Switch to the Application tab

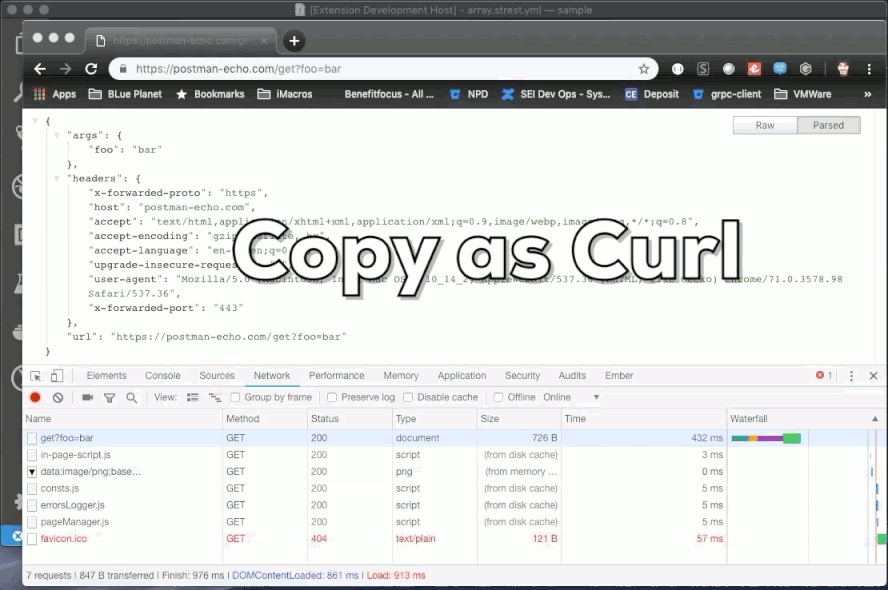point(462,375)
